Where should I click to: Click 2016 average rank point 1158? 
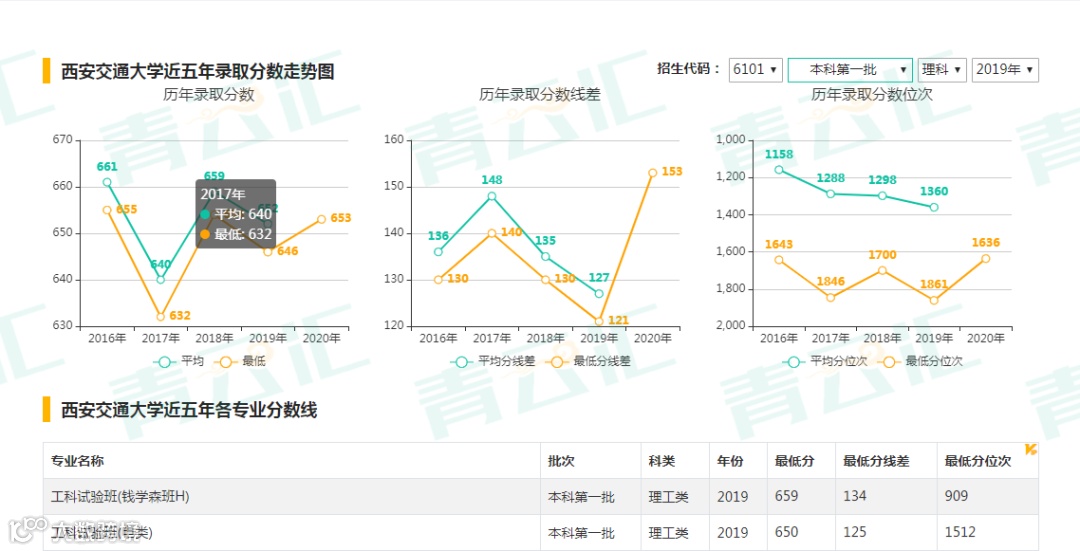(779, 169)
